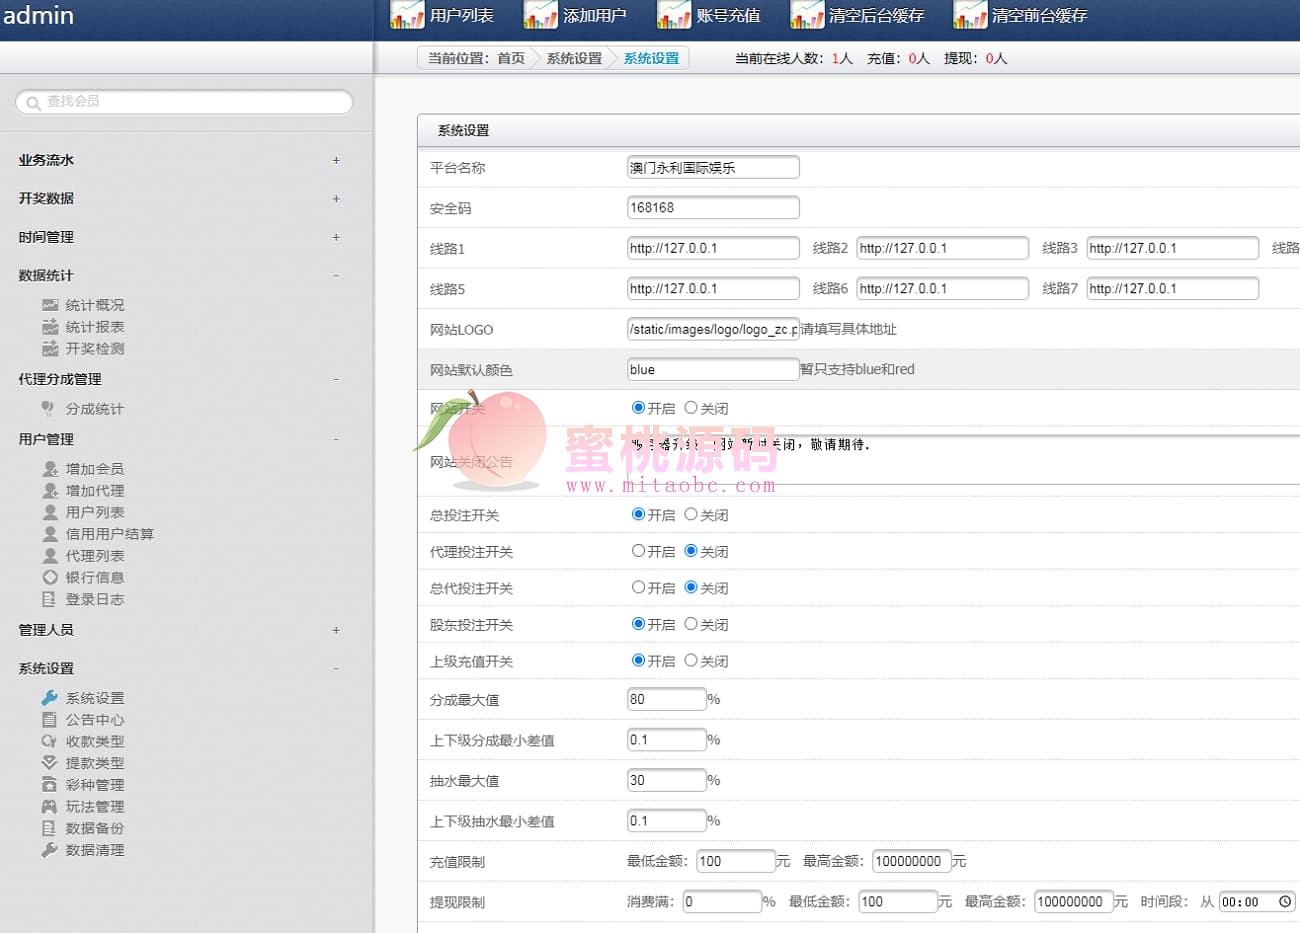Set 上级充值开关 to 关闭
The height and width of the screenshot is (933, 1300).
pyautogui.click(x=691, y=661)
